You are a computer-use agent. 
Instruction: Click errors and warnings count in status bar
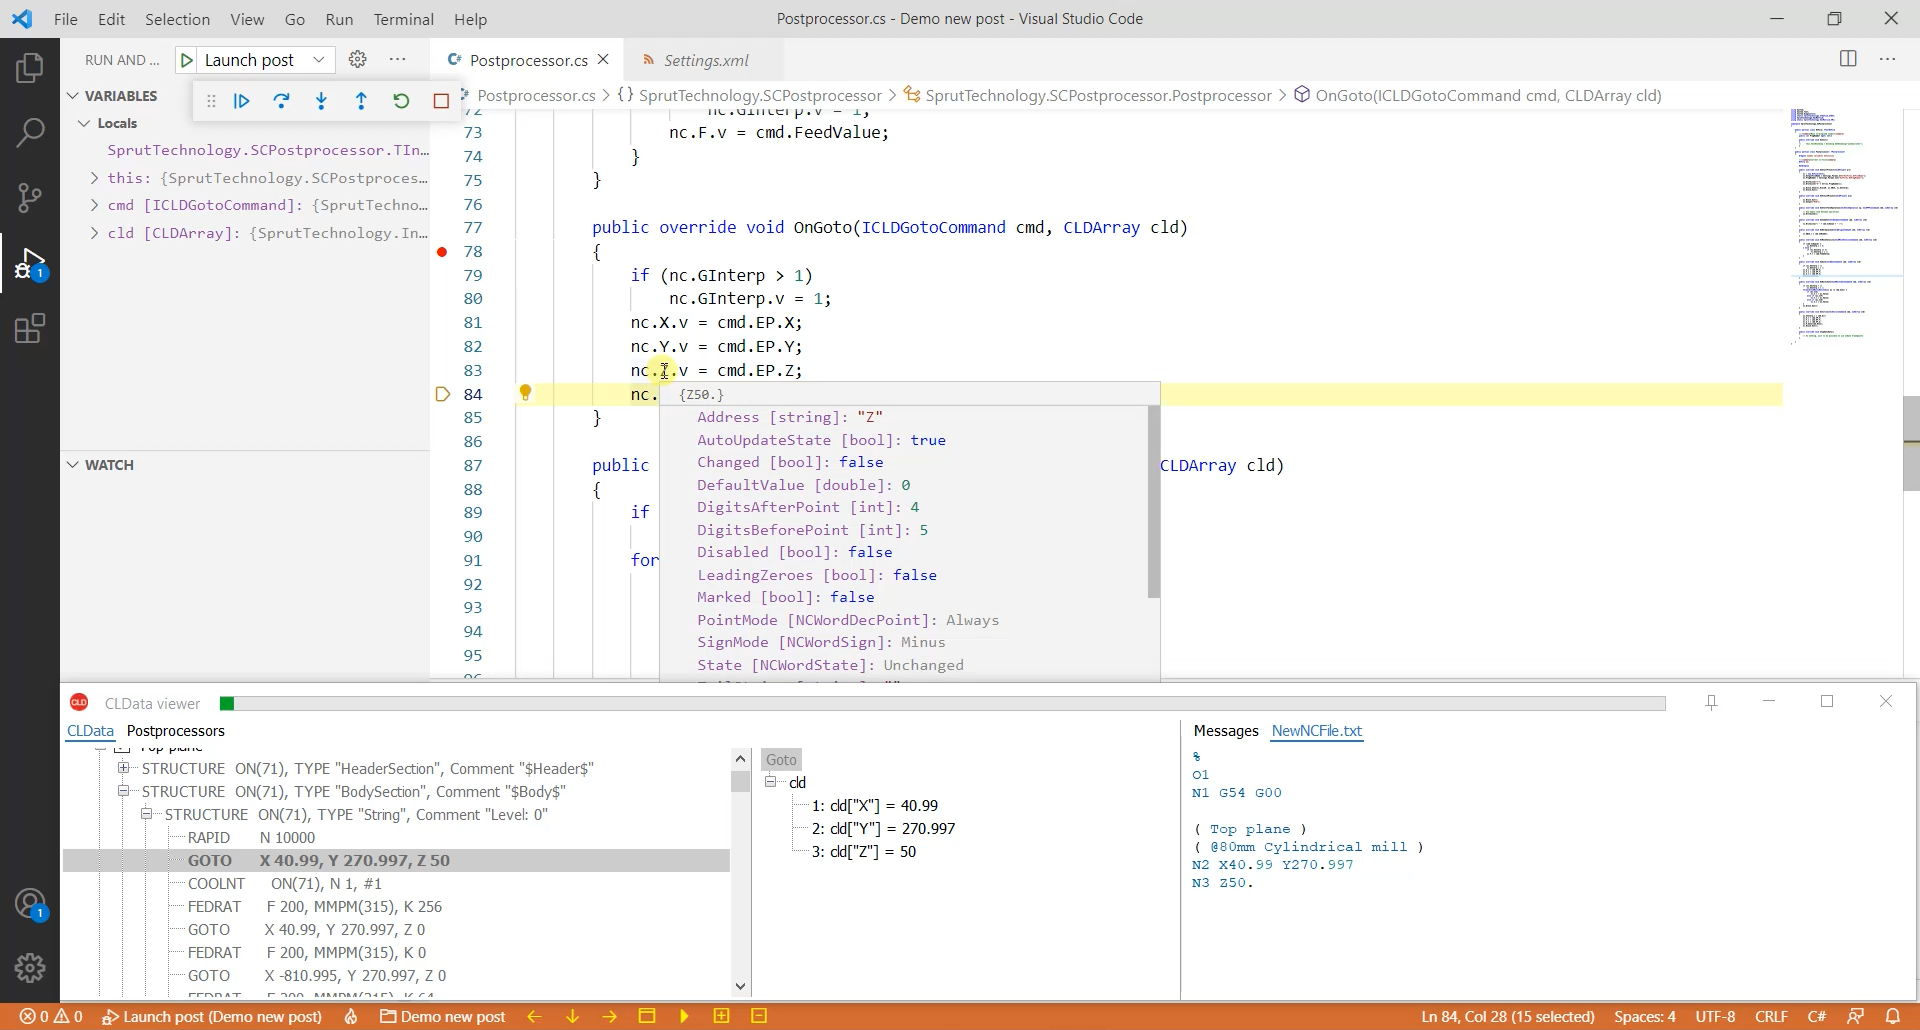pos(51,1016)
